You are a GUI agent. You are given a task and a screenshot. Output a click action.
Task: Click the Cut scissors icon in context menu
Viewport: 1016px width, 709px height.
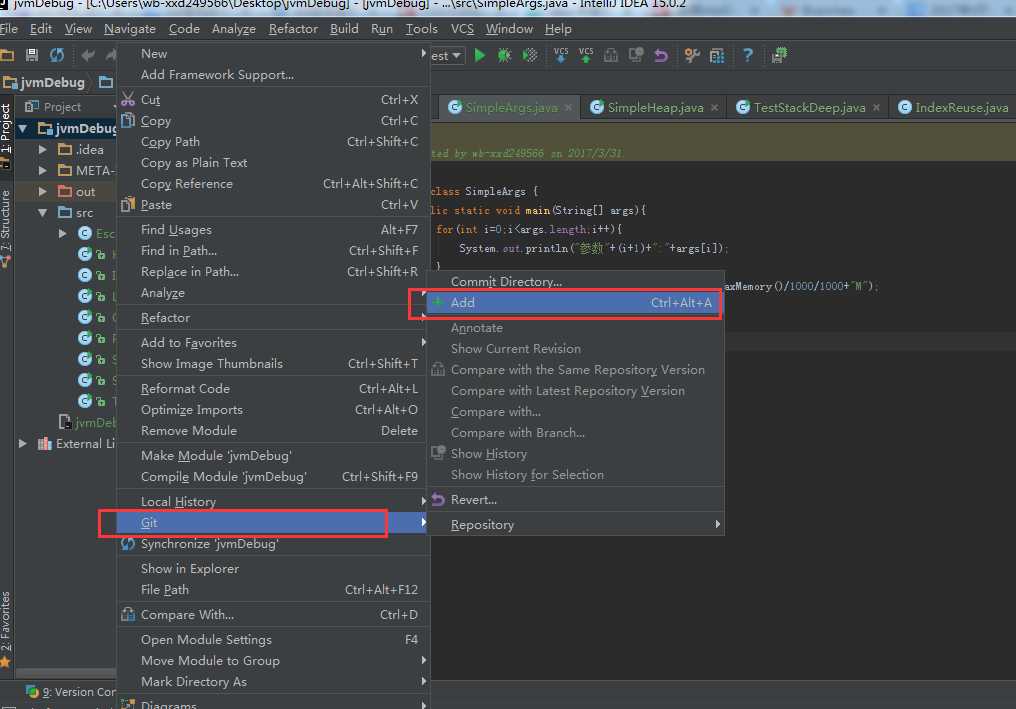tap(128, 99)
